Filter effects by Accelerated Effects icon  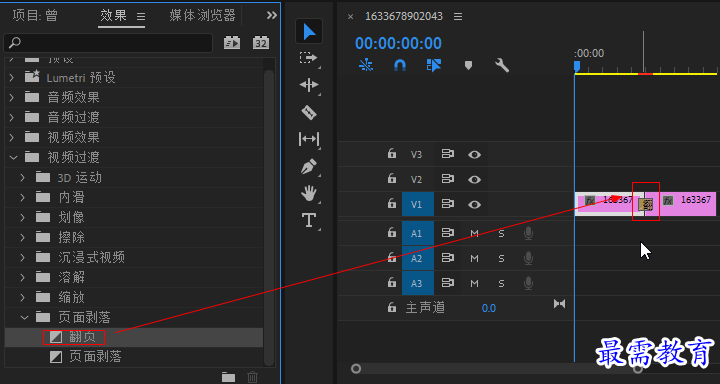click(232, 43)
